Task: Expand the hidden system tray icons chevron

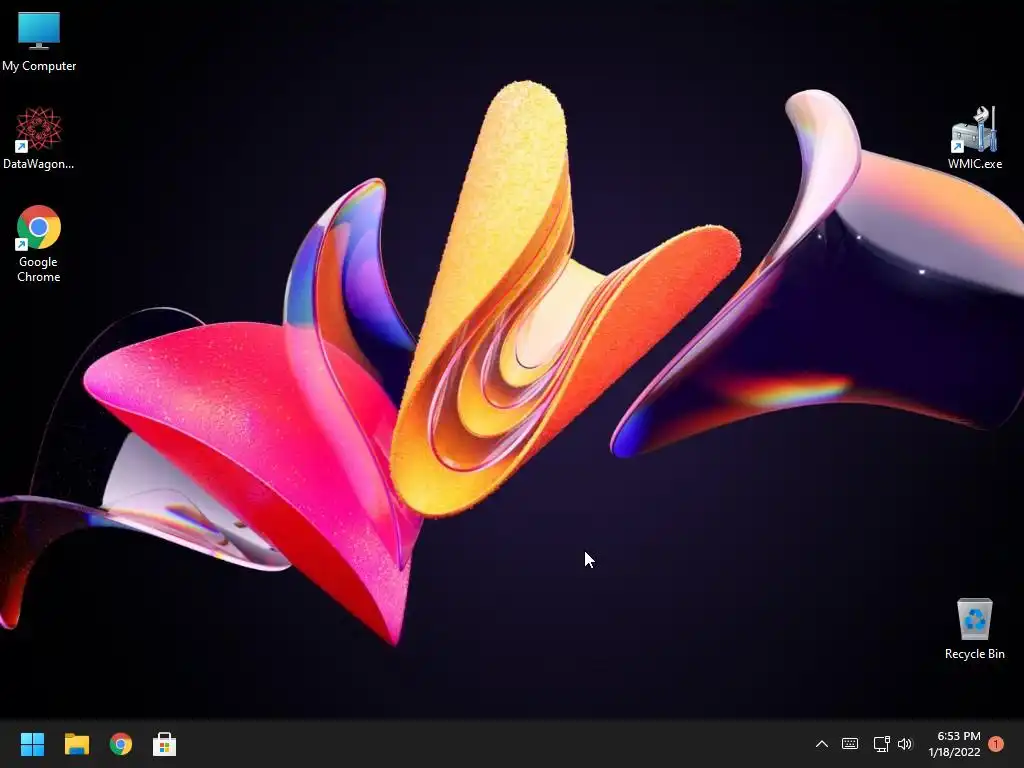Action: (x=822, y=744)
